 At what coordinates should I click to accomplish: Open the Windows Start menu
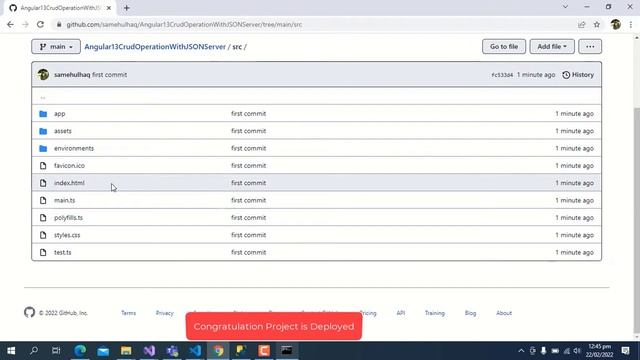tap(11, 351)
